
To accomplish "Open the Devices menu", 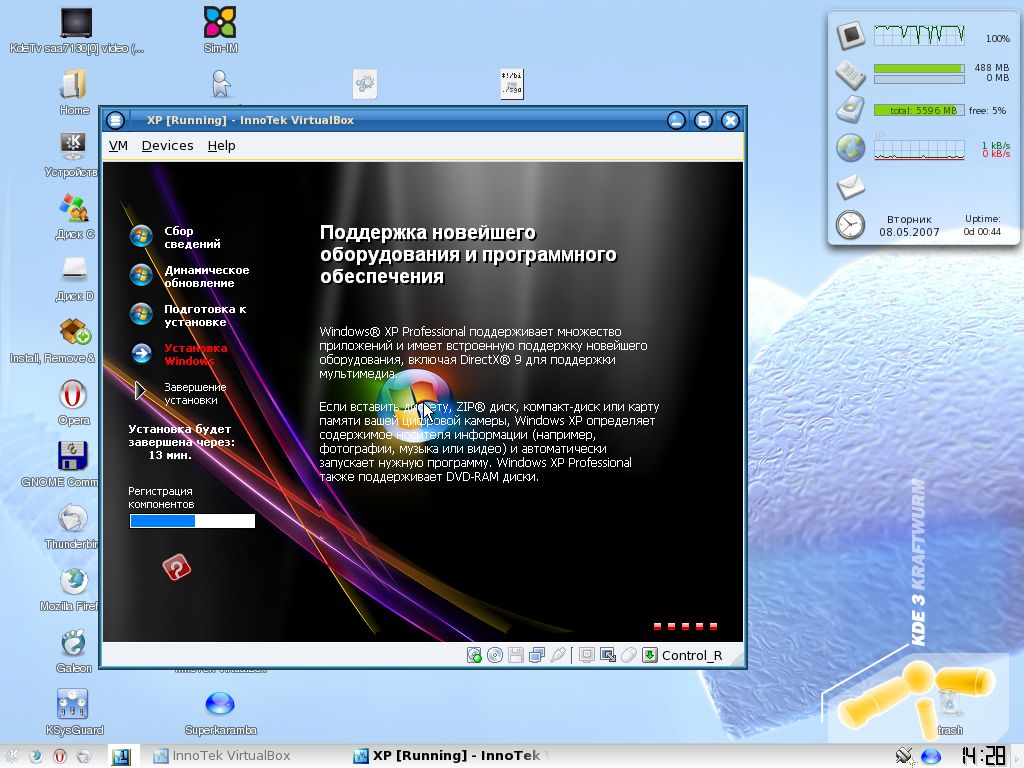I will tap(167, 146).
